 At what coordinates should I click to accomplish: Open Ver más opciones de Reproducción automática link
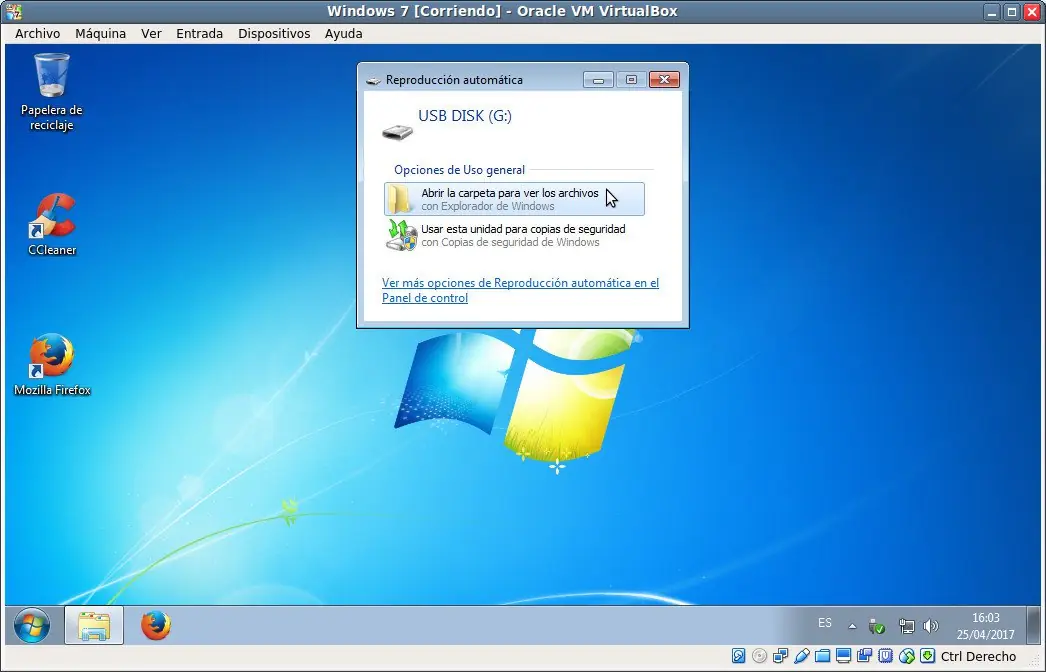520,290
